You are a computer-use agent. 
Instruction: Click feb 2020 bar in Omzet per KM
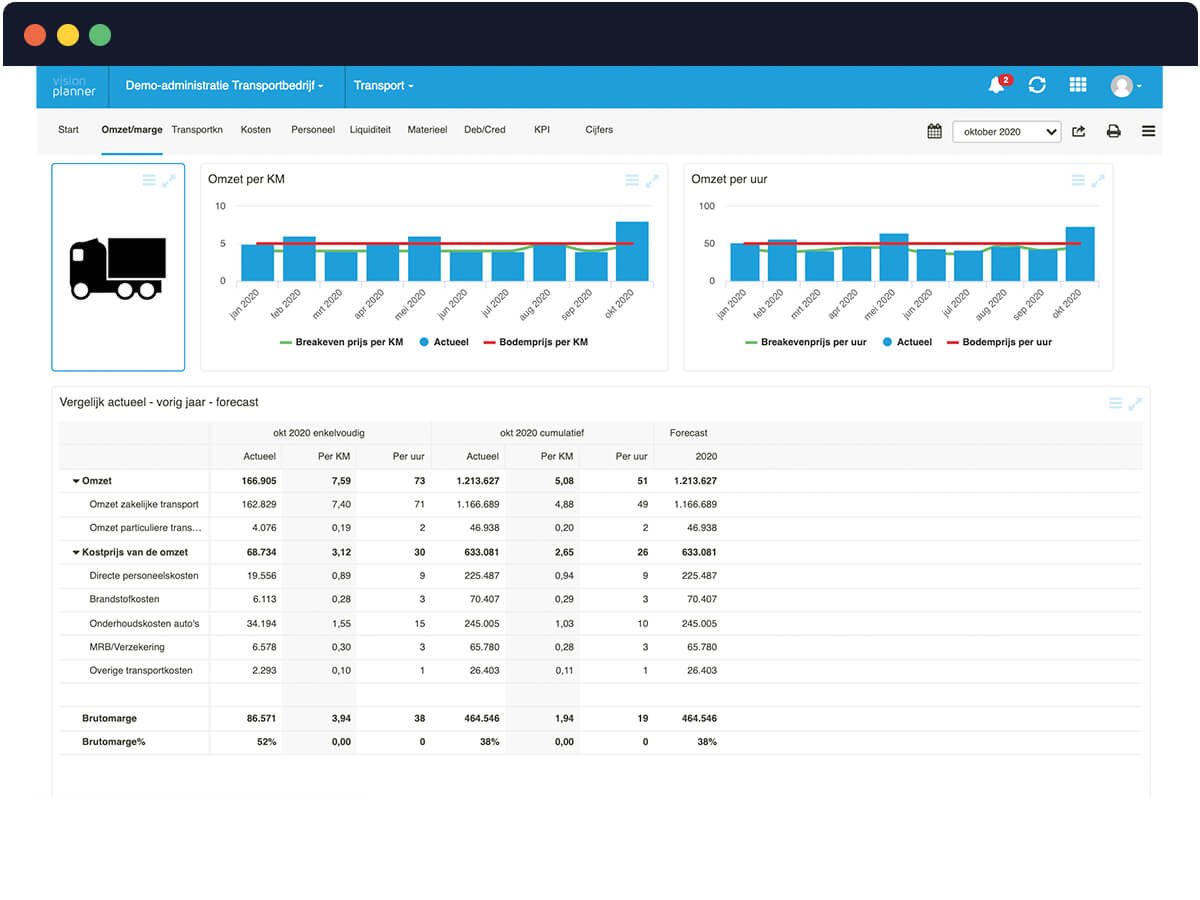pyautogui.click(x=299, y=259)
